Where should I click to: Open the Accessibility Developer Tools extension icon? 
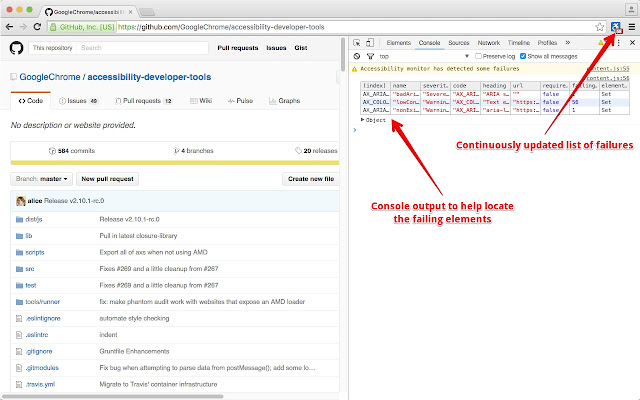click(616, 27)
